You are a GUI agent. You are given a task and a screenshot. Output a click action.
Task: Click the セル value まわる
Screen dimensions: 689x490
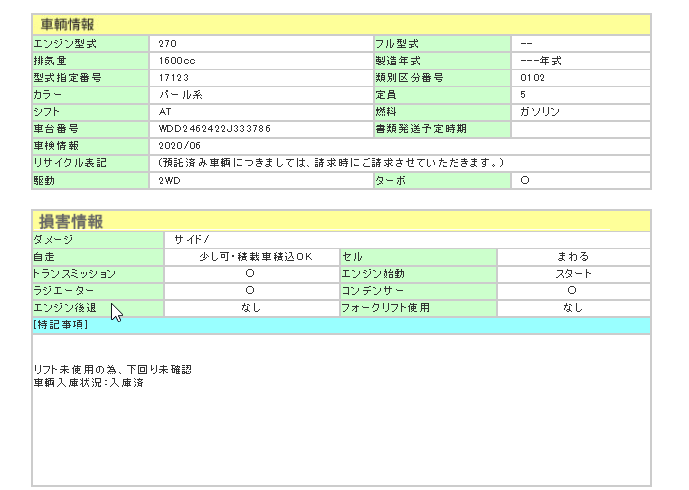(x=572, y=257)
